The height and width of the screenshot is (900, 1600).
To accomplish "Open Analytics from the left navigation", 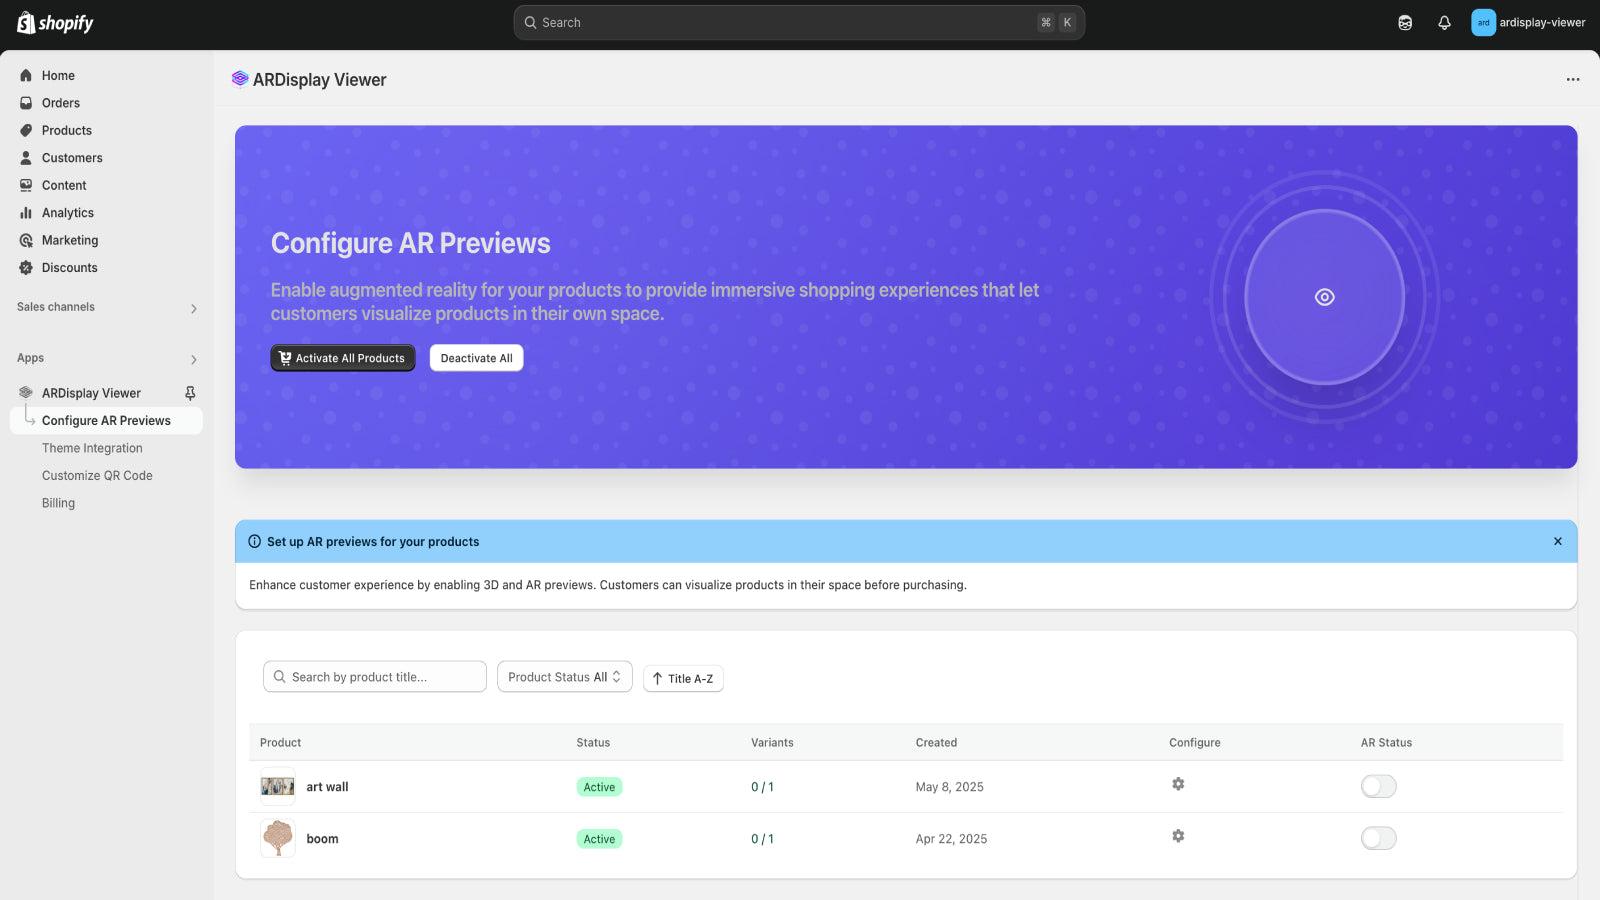I will coord(68,212).
